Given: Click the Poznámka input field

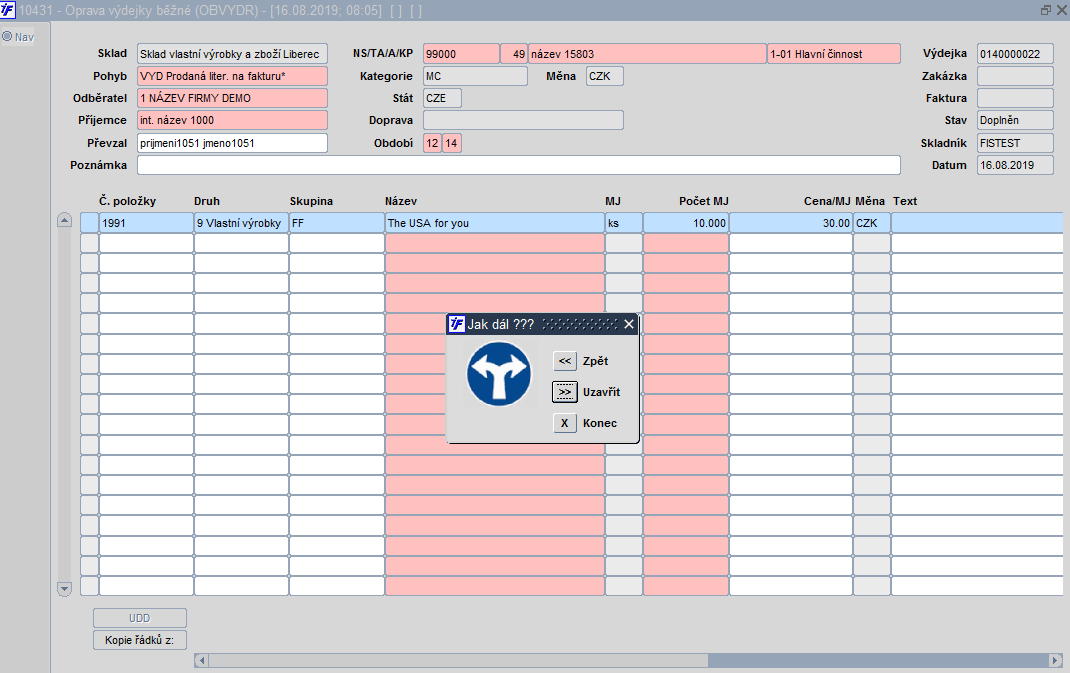Looking at the screenshot, I should pyautogui.click(x=519, y=165).
